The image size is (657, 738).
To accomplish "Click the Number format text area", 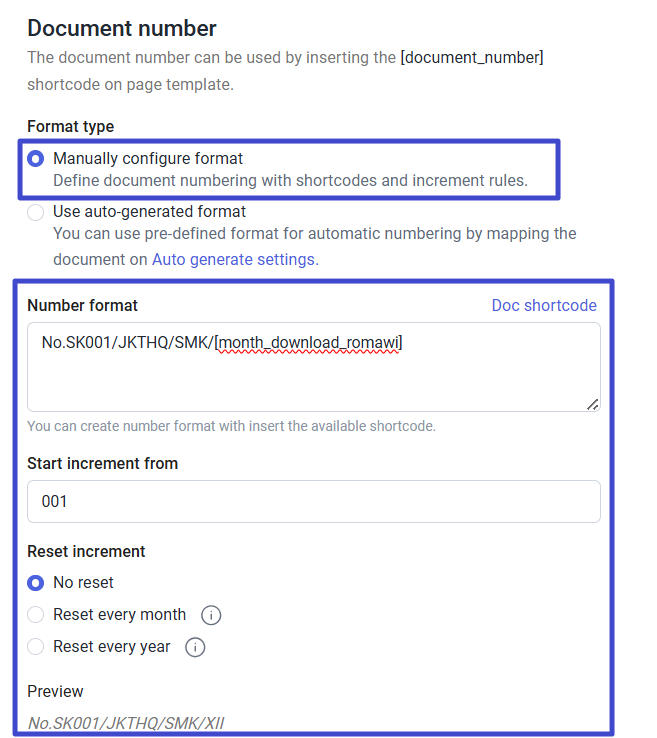I will click(x=313, y=375).
